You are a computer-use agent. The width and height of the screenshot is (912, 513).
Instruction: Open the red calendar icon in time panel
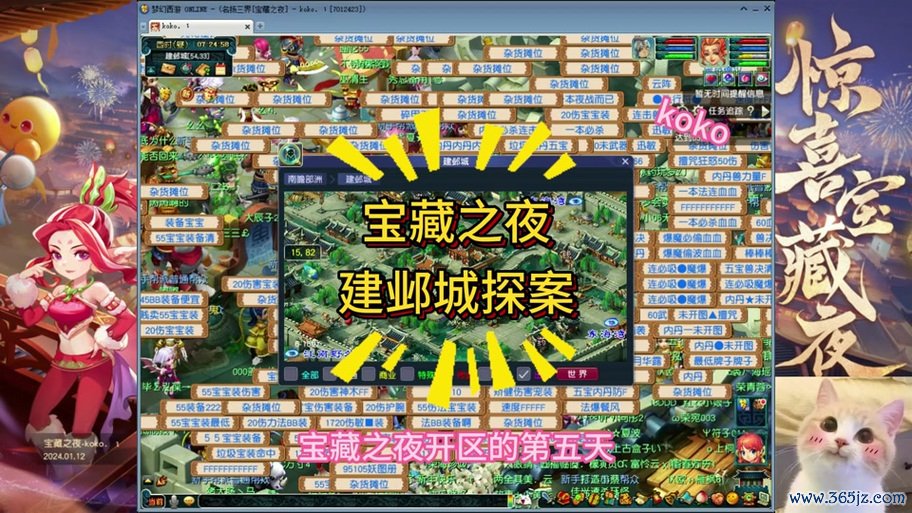(220, 69)
